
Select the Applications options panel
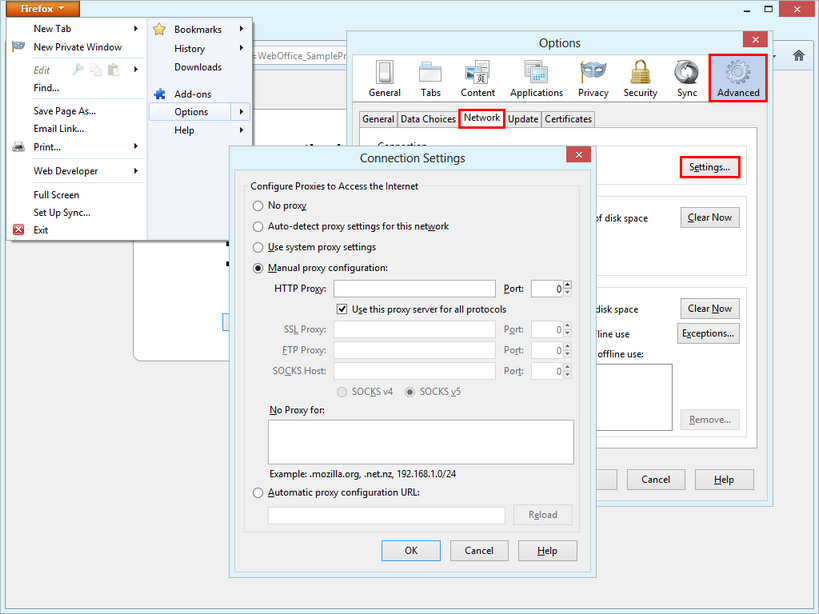(536, 78)
